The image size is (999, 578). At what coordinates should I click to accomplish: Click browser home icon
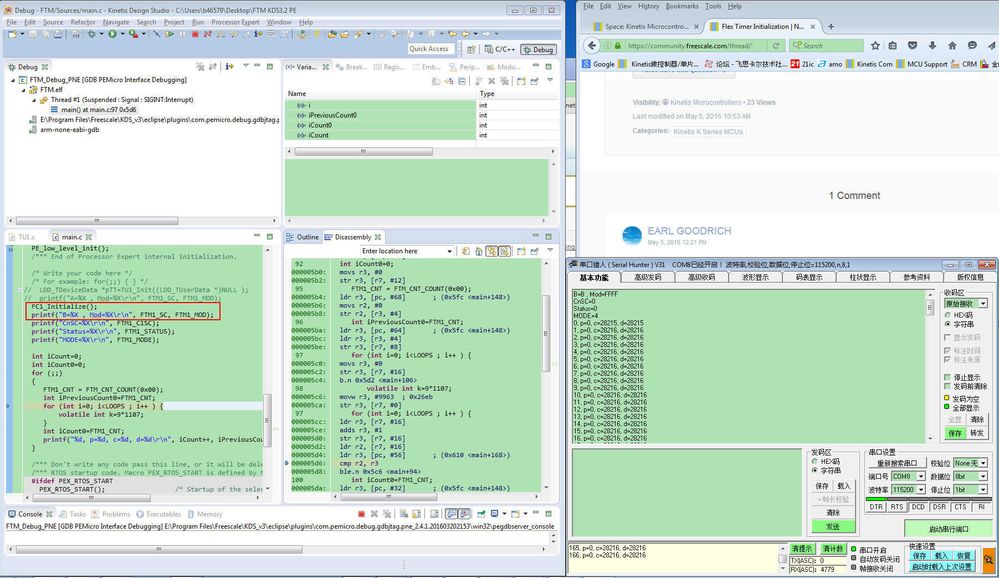952,45
